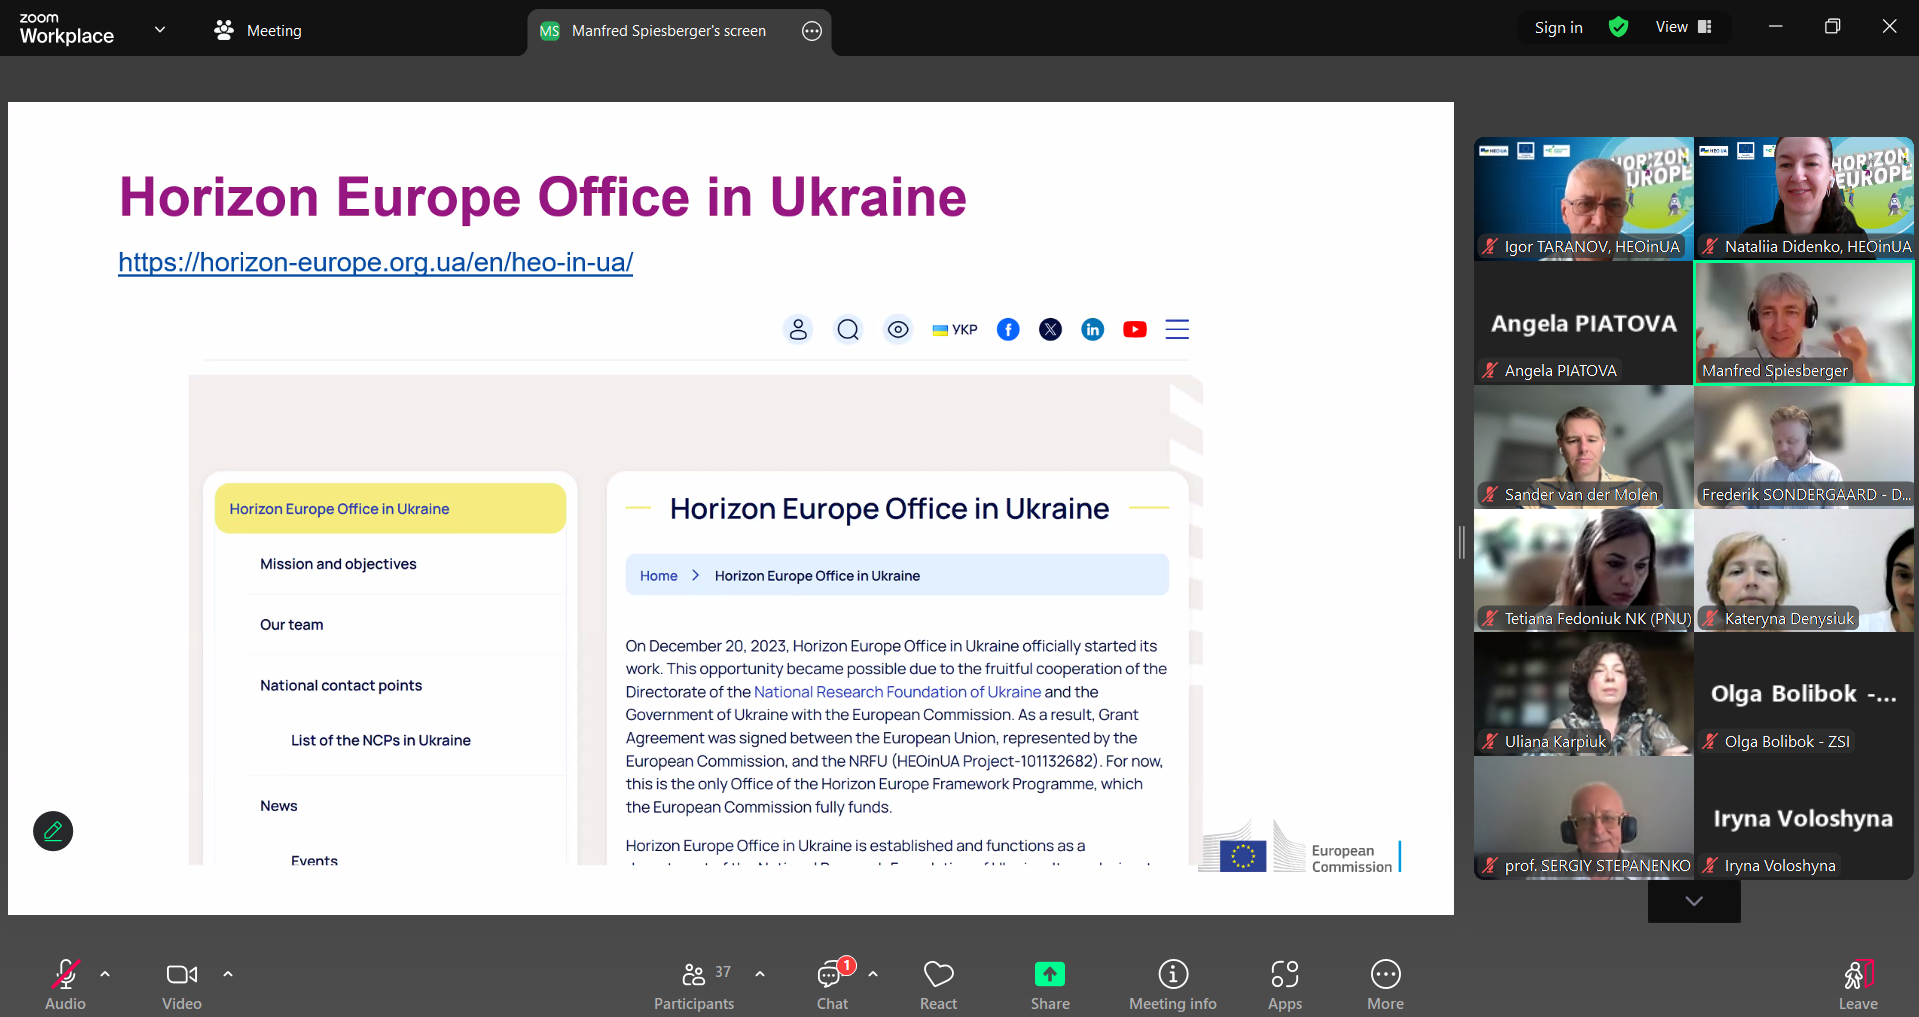Select Mission and objectives menu item
Viewport: 1919px width, 1017px height.
point(338,564)
